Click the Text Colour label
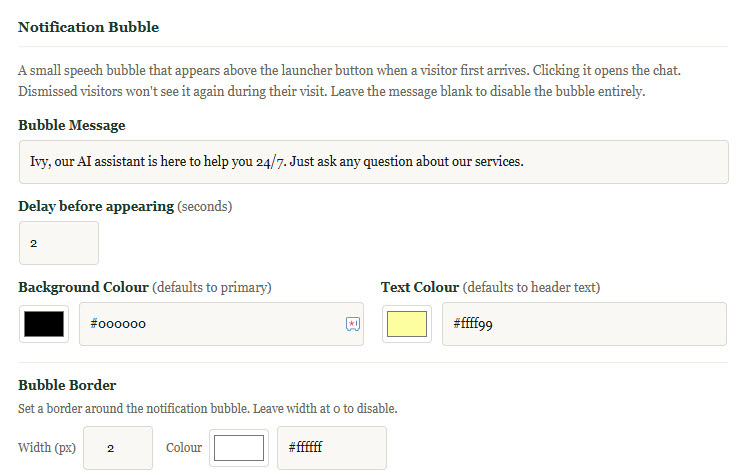This screenshot has width=749, height=475. click(420, 287)
